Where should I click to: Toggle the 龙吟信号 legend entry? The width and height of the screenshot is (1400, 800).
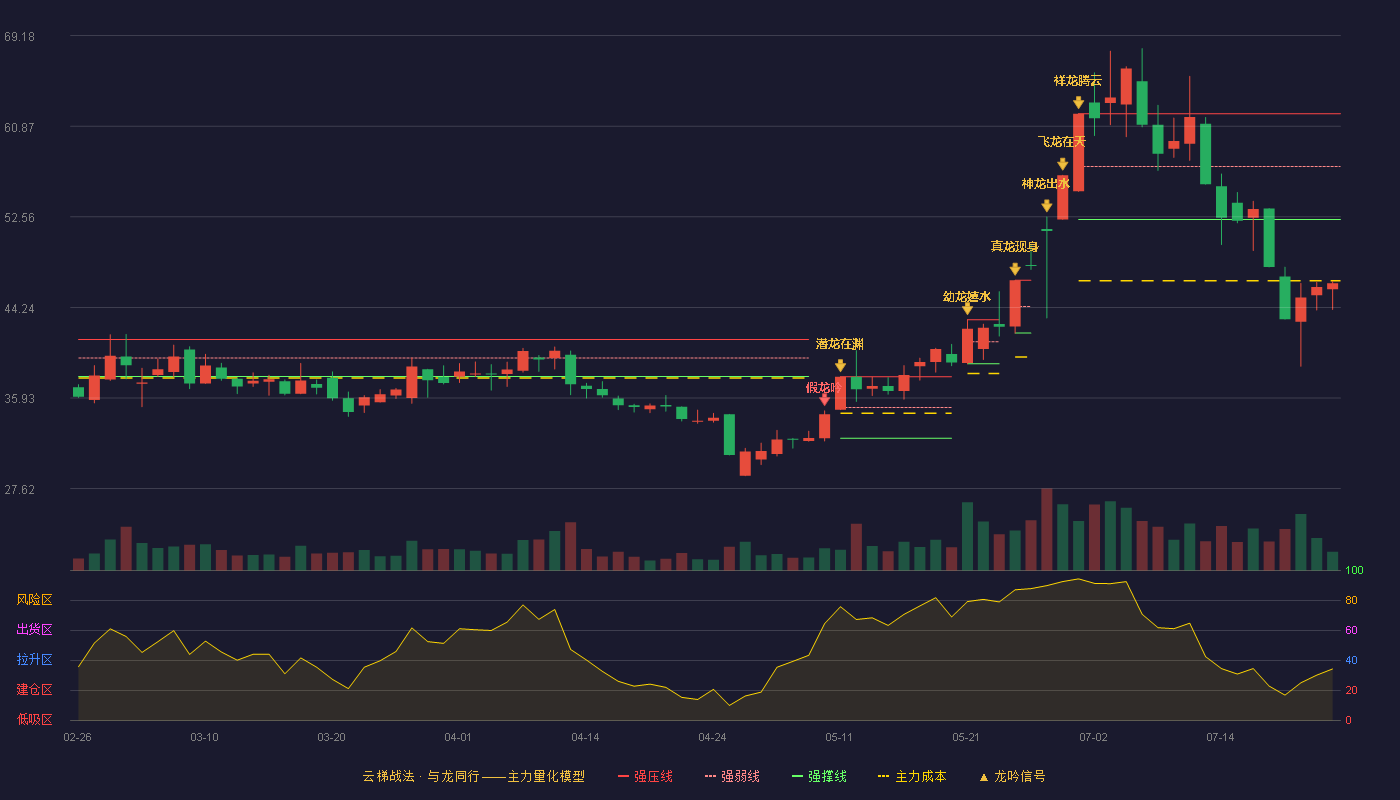coord(1011,776)
